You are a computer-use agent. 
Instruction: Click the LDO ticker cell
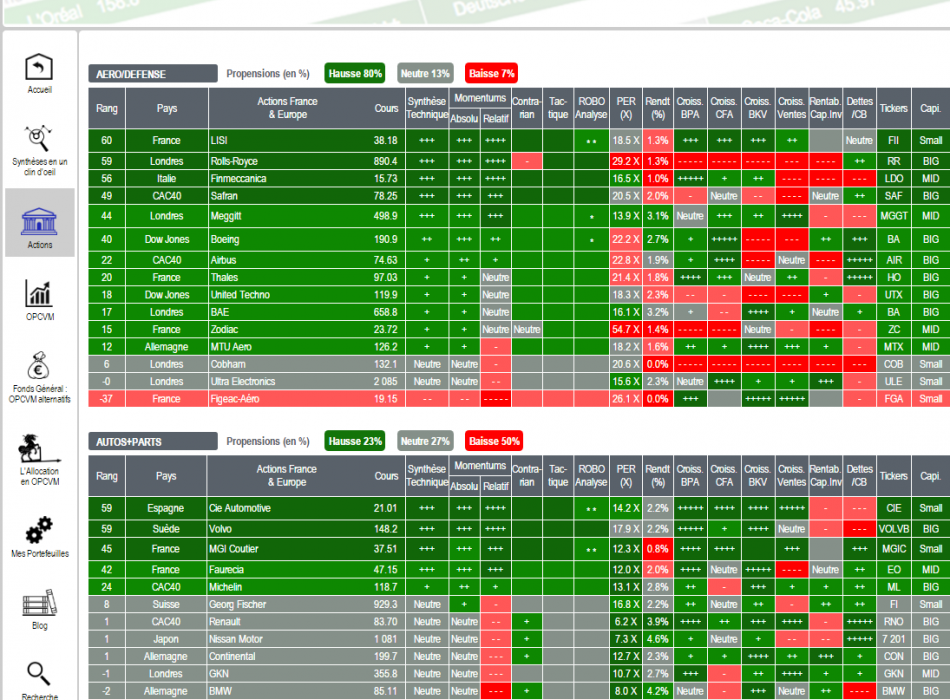pos(894,179)
